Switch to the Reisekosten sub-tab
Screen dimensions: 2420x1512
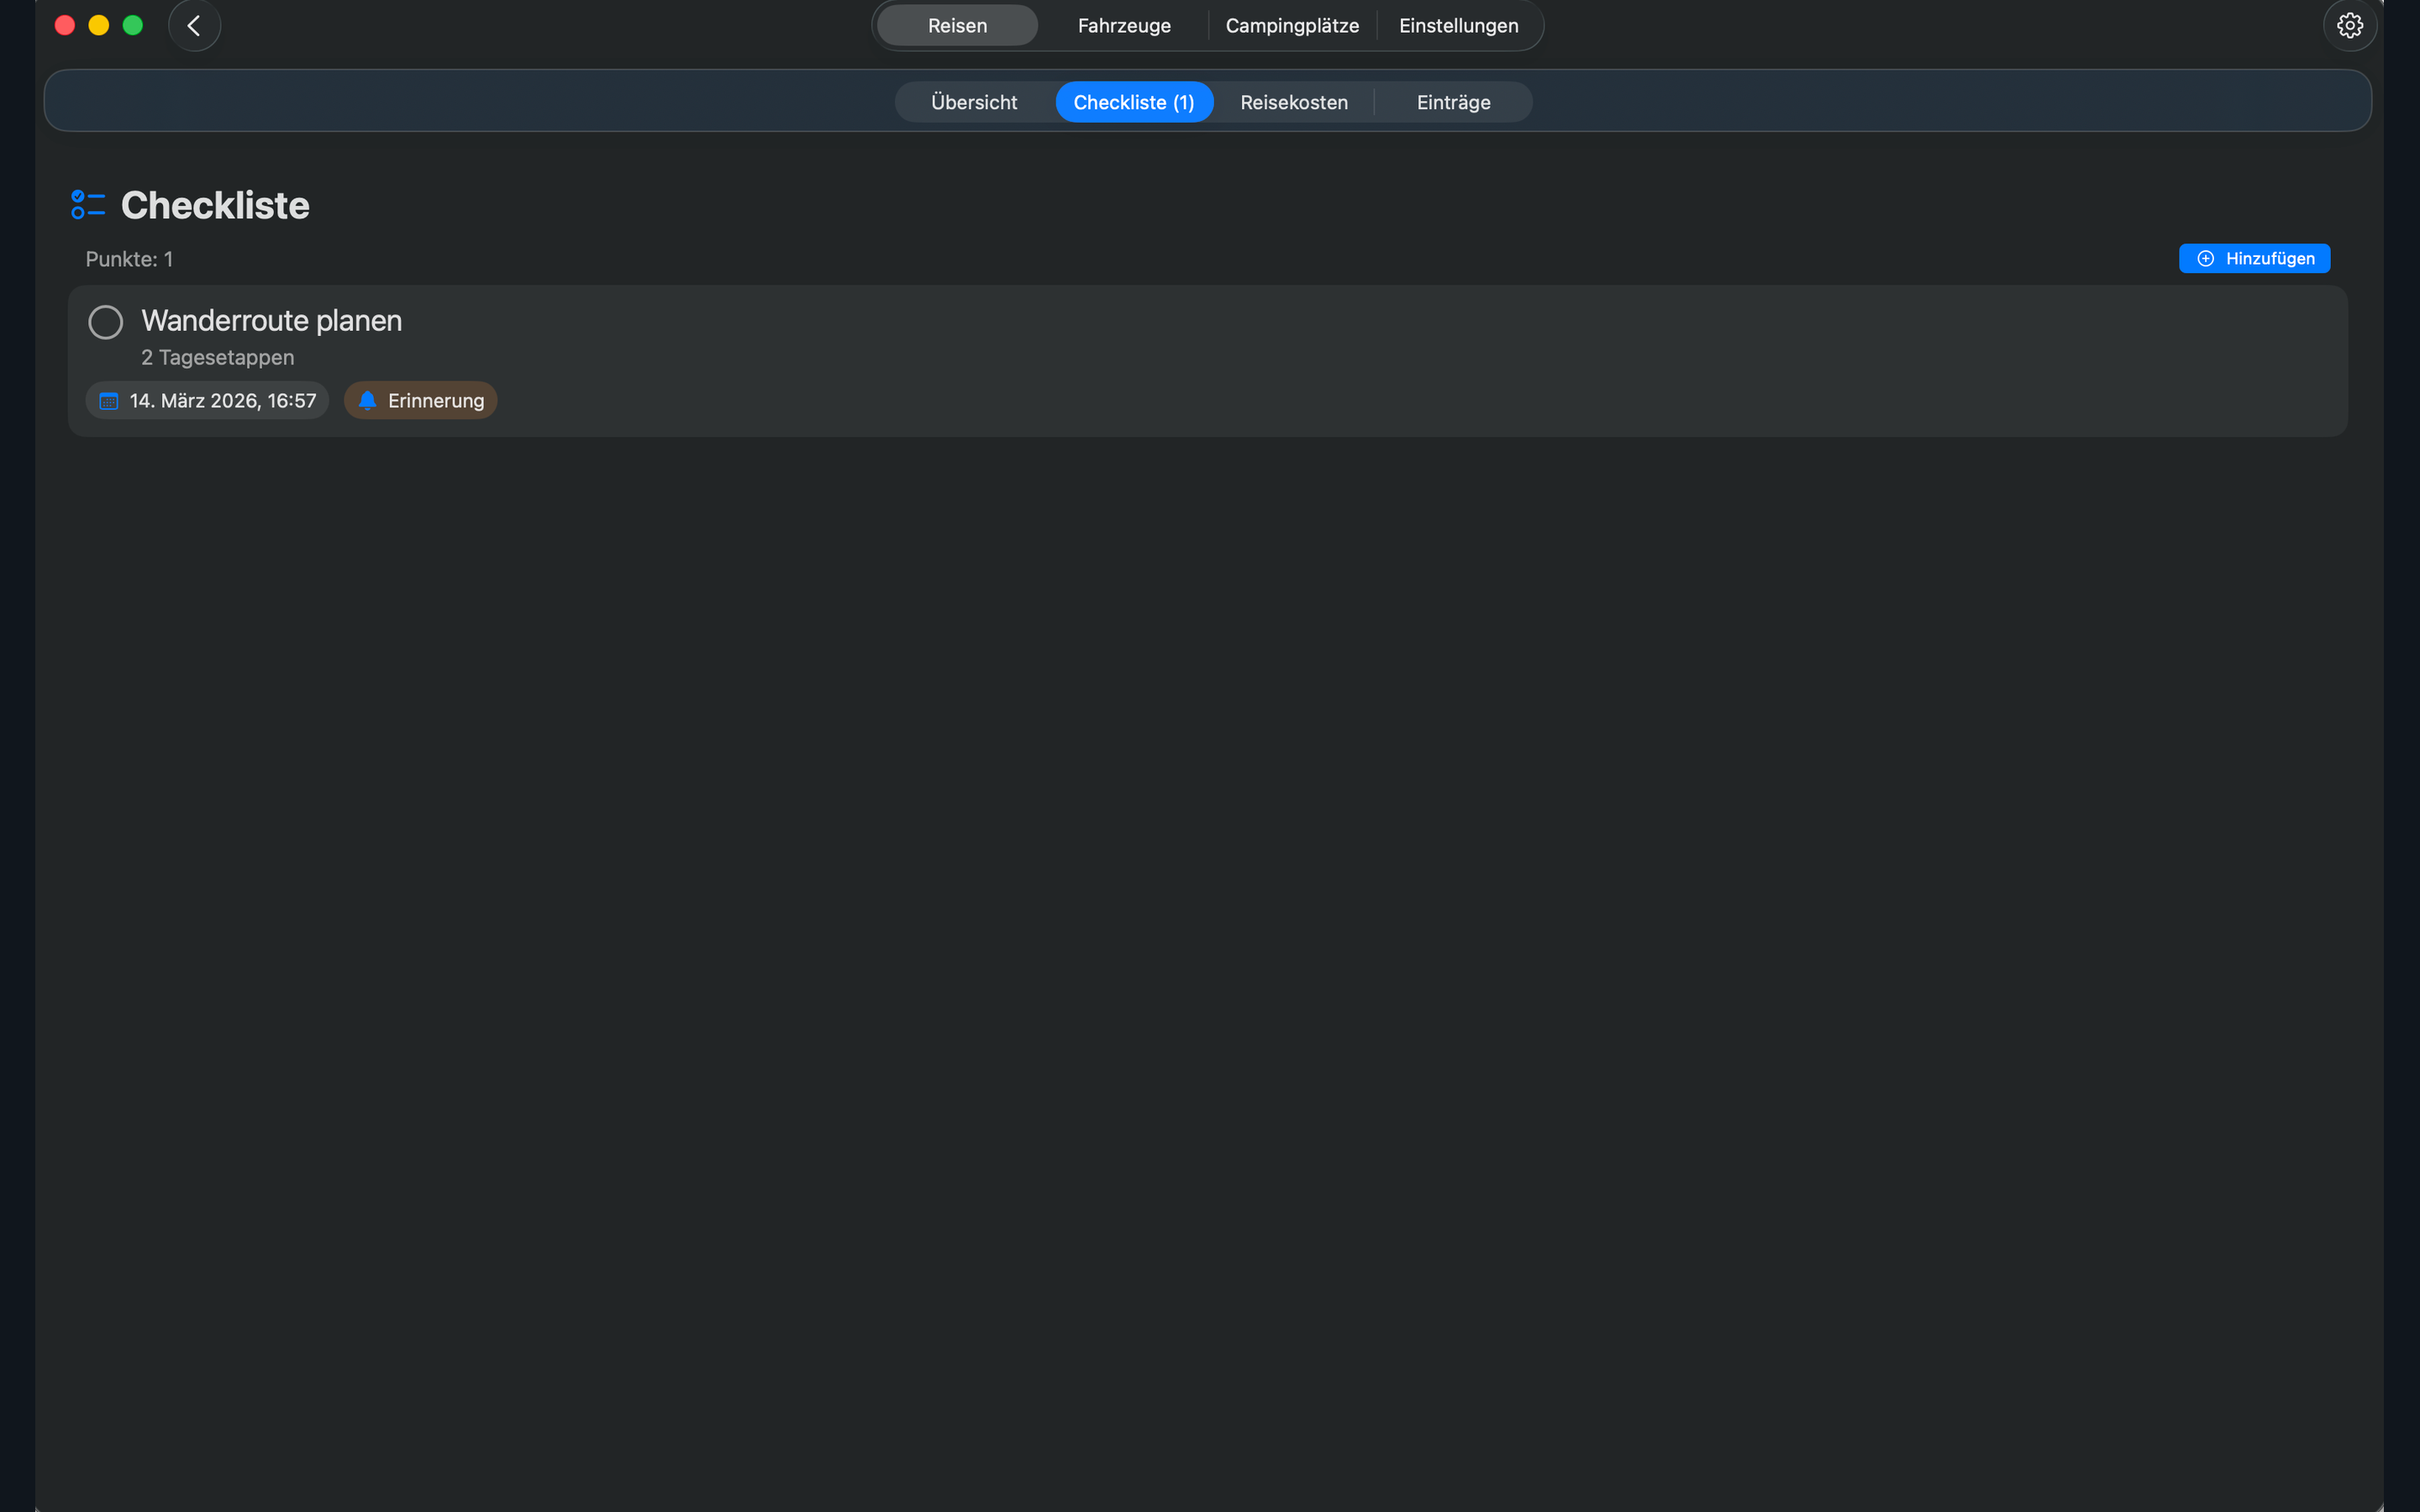[1294, 102]
